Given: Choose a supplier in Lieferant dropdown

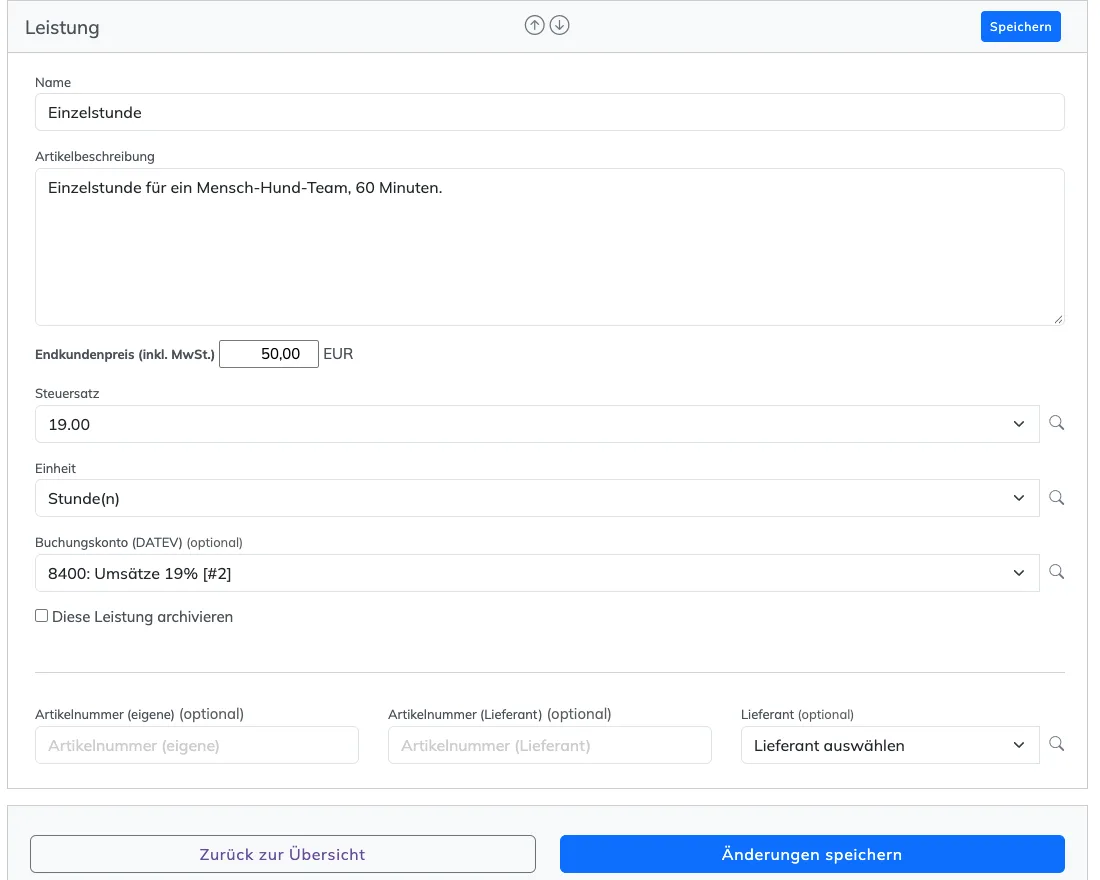Looking at the screenshot, I should pyautogui.click(x=890, y=745).
